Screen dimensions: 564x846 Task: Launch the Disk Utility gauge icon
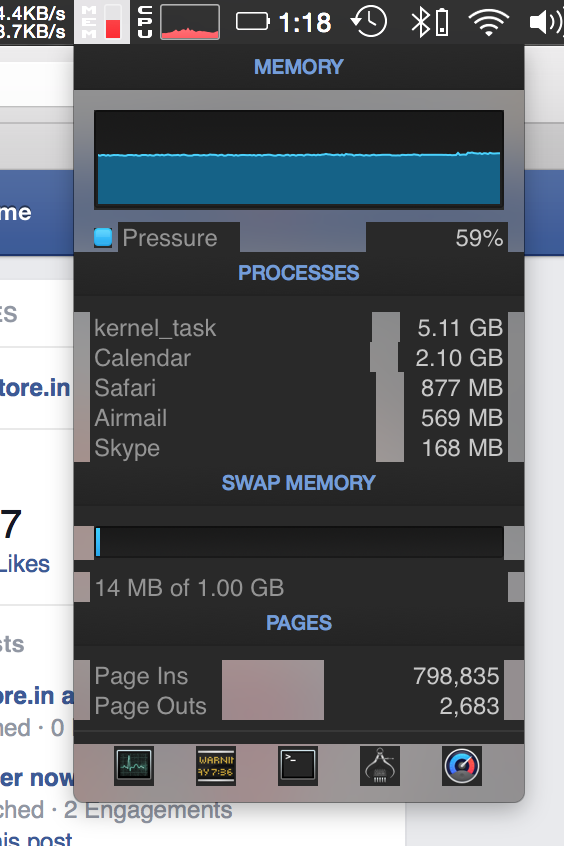(x=462, y=766)
